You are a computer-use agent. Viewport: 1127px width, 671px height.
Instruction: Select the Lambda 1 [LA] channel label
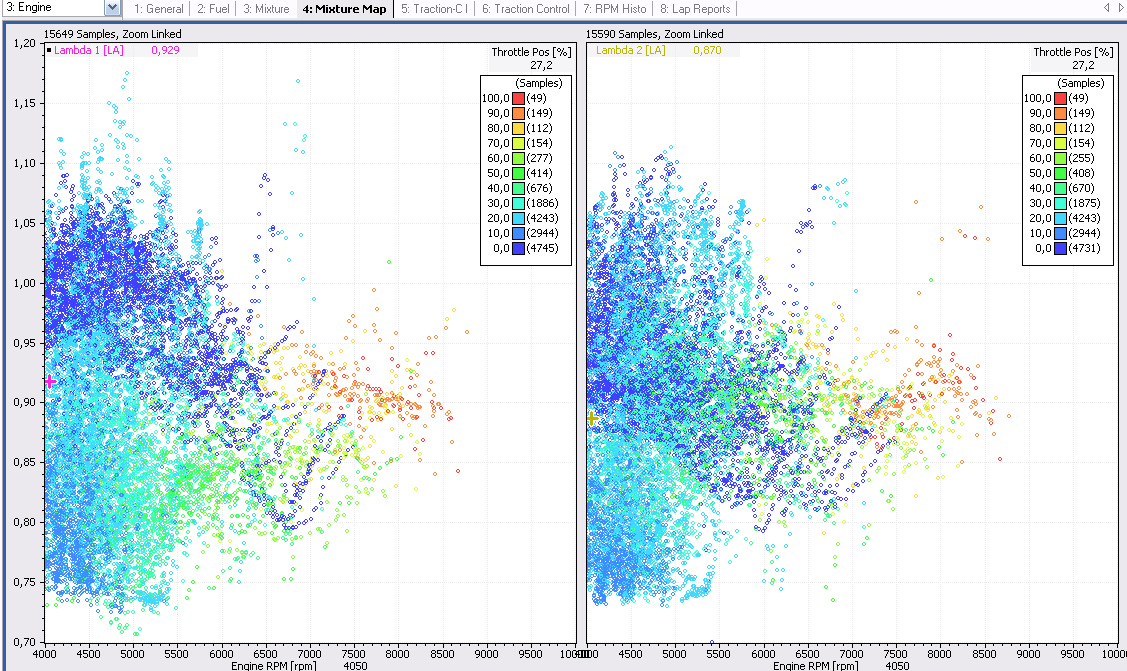[88, 50]
